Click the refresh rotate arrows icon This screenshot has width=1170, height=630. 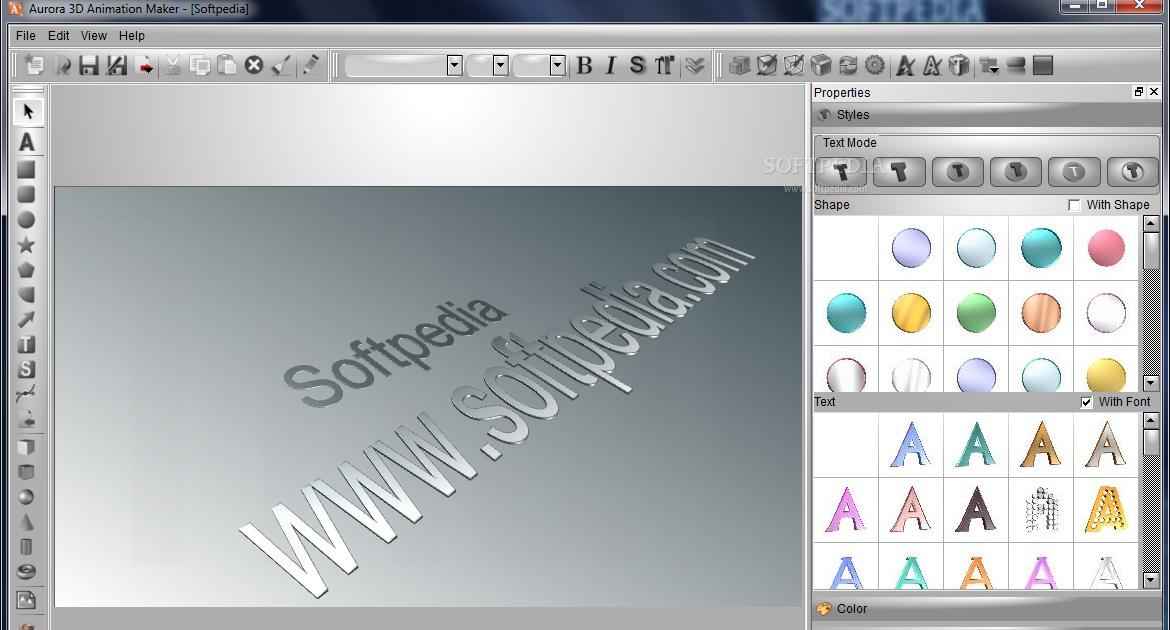(848, 66)
